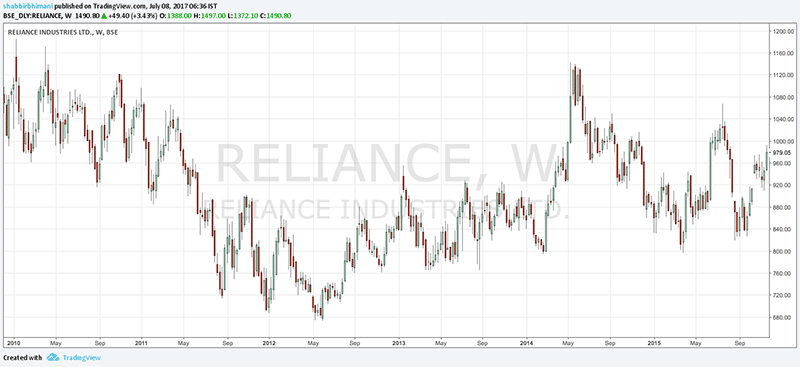Open the shabbirbhimani profile link

[x=27, y=6]
